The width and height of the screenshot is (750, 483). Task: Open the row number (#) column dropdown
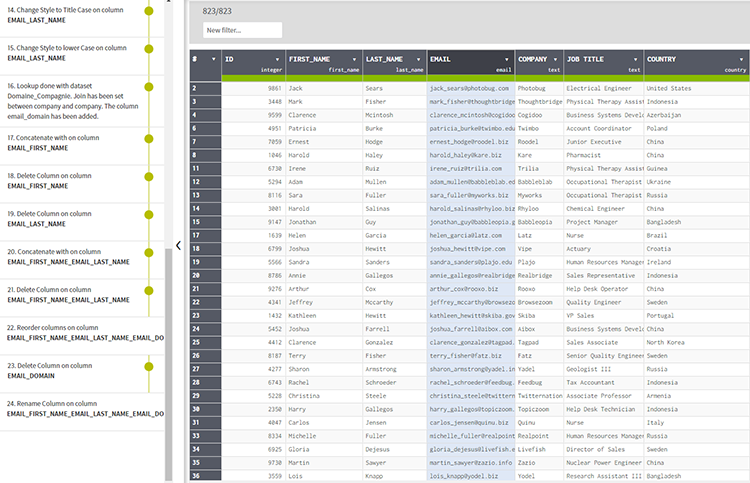(212, 59)
